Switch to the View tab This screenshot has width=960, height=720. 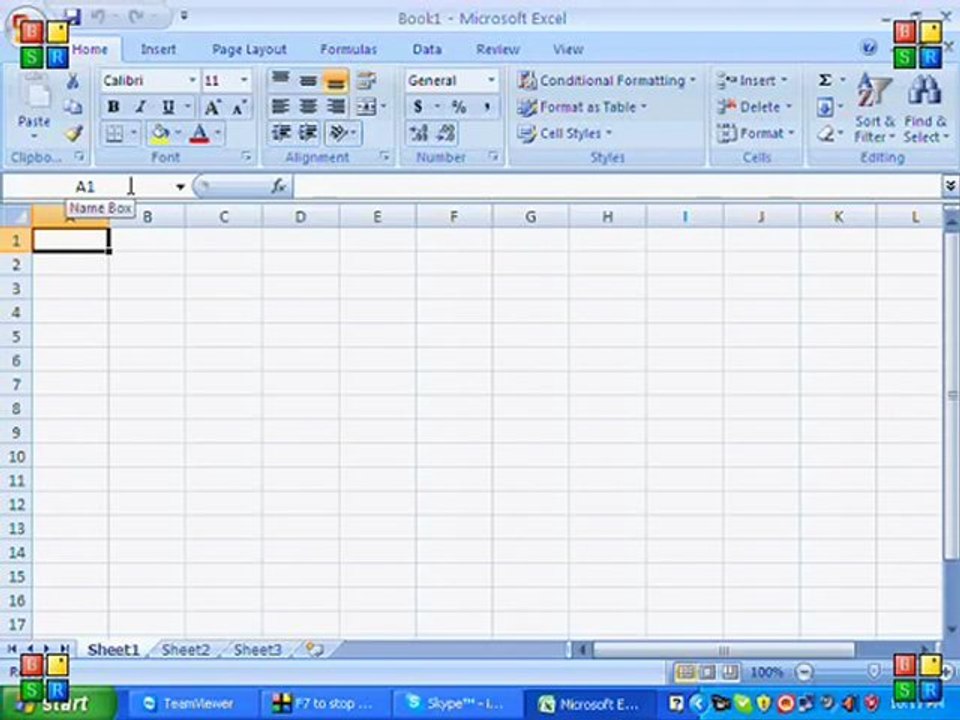(568, 50)
